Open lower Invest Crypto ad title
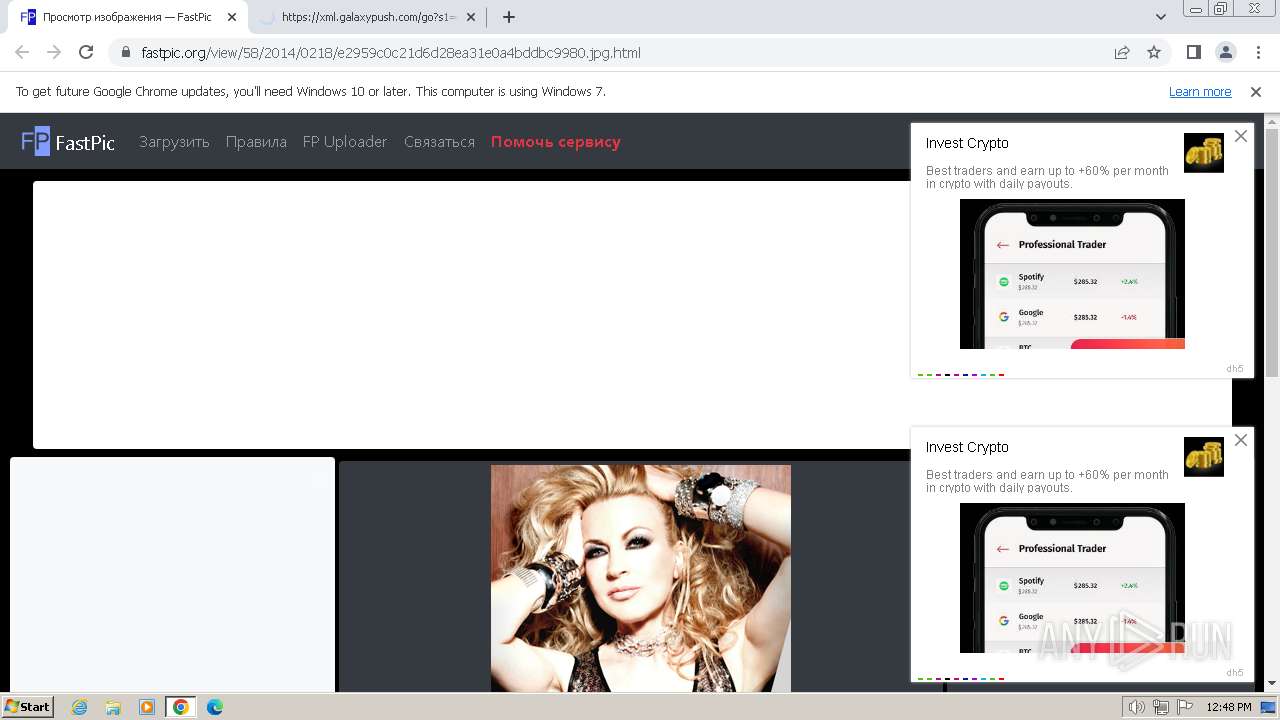1280x720 pixels. (x=967, y=447)
